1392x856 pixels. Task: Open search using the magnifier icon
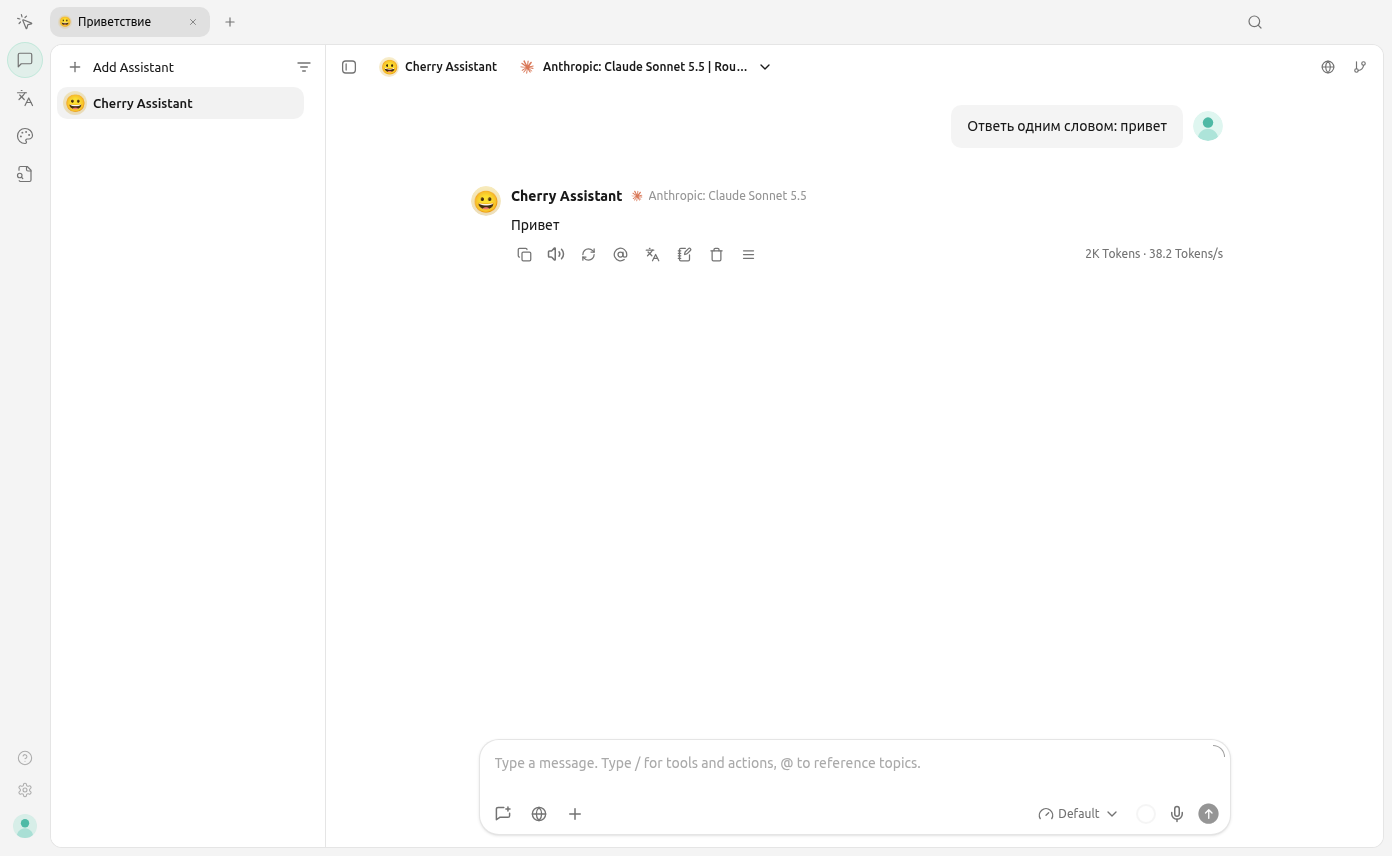[1255, 22]
